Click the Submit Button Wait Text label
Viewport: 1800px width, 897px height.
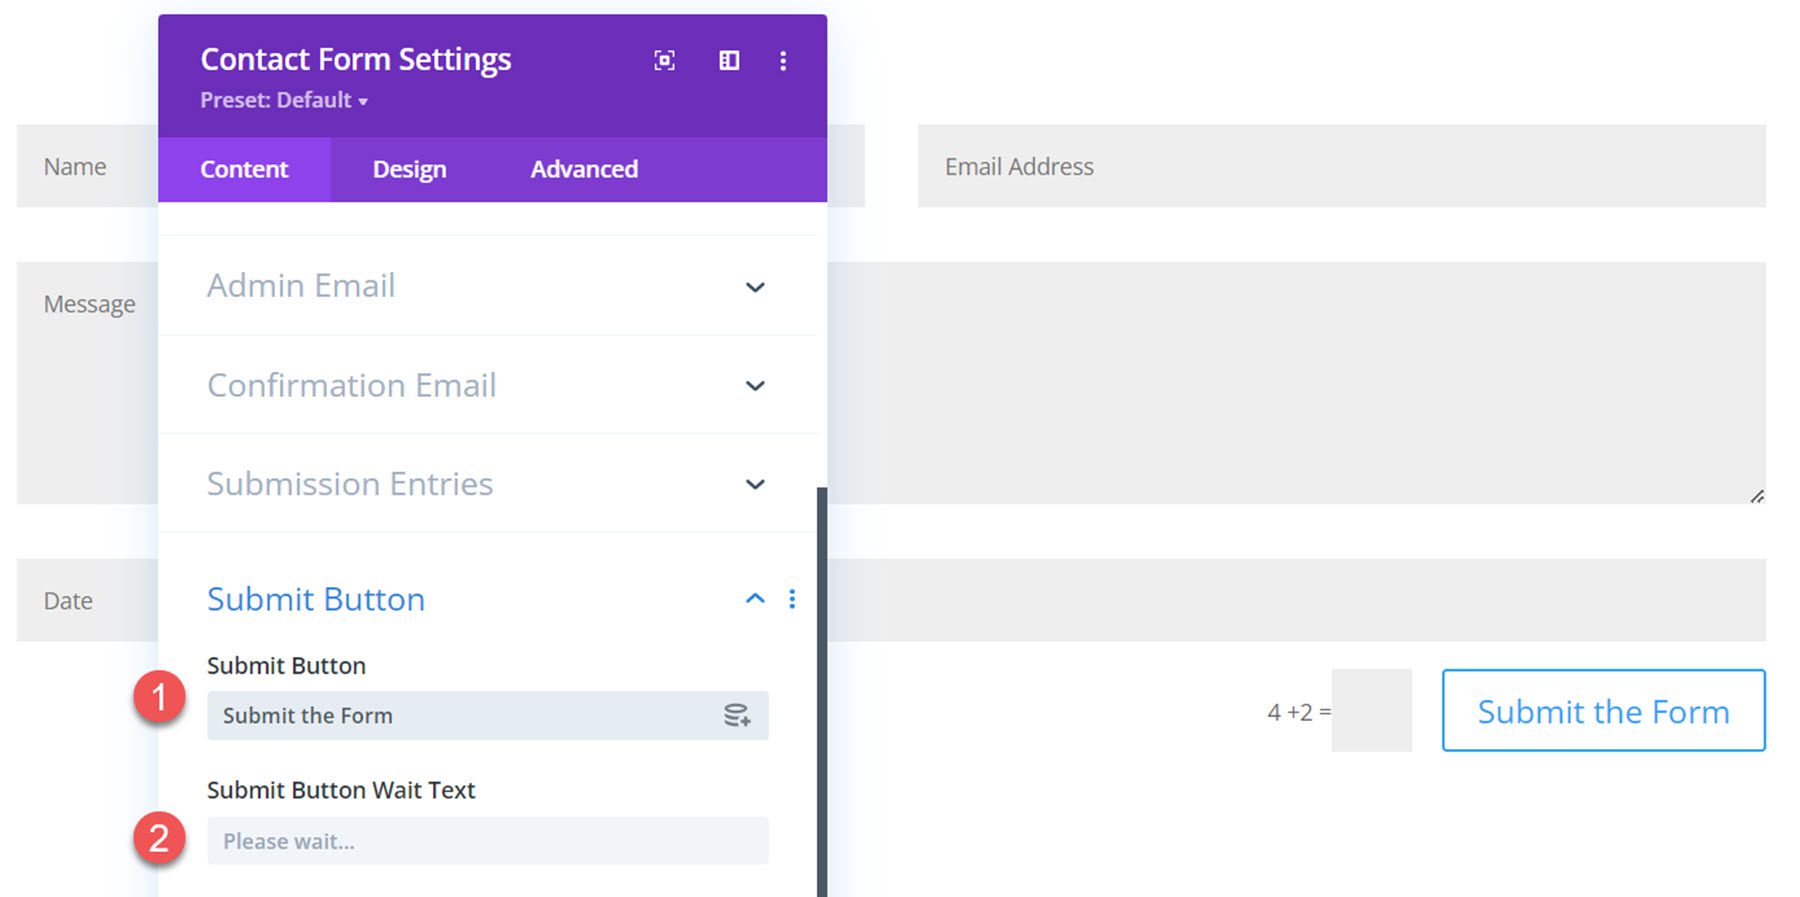341,790
